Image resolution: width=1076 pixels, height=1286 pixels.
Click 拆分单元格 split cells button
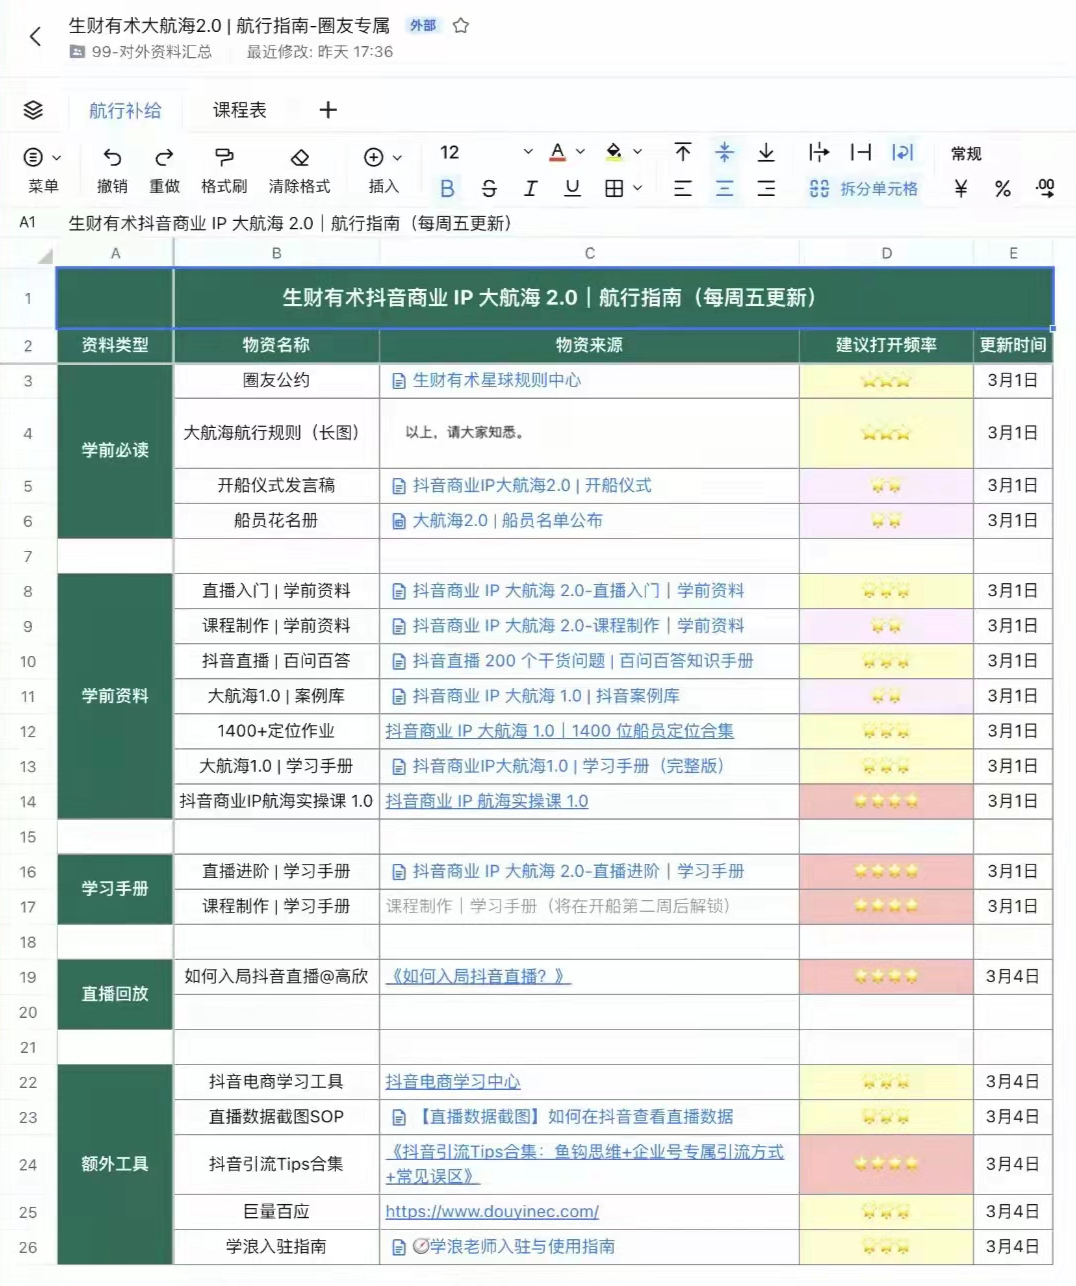pos(863,188)
